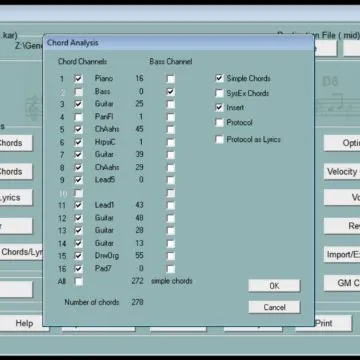360x360 pixels.
Task: Check chord channel 4 PanFl checkbox
Action: tap(79, 117)
